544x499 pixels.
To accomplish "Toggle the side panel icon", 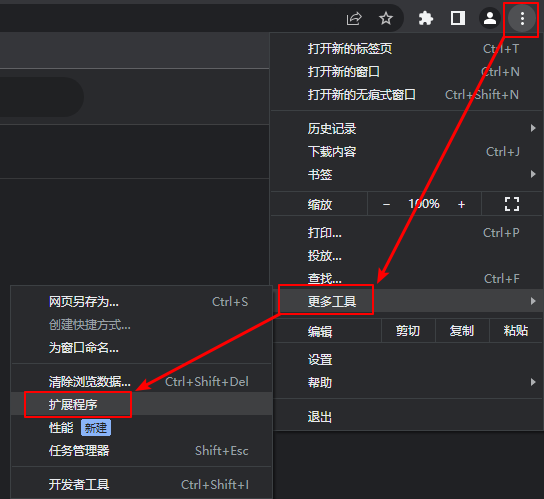I will point(458,18).
